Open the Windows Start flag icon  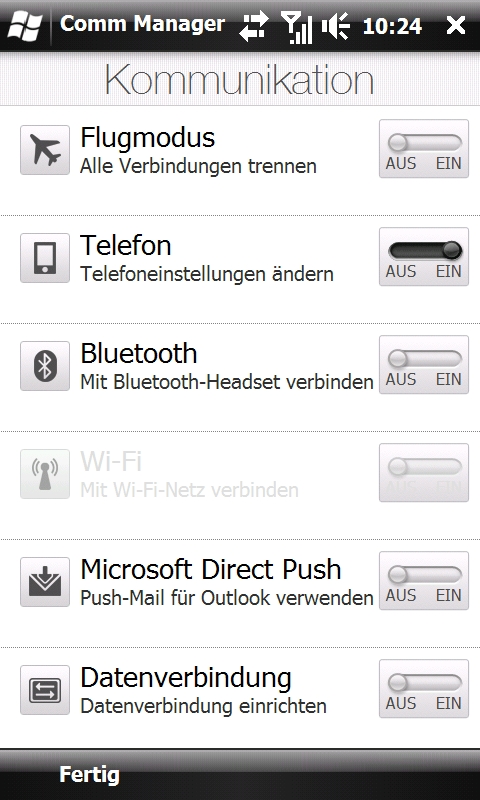pos(25,25)
